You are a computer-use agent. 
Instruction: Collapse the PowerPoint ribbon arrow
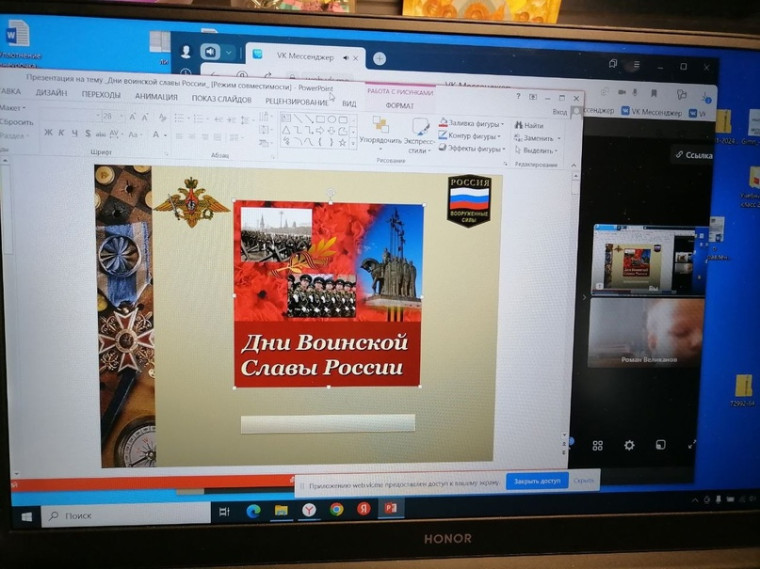coord(573,165)
